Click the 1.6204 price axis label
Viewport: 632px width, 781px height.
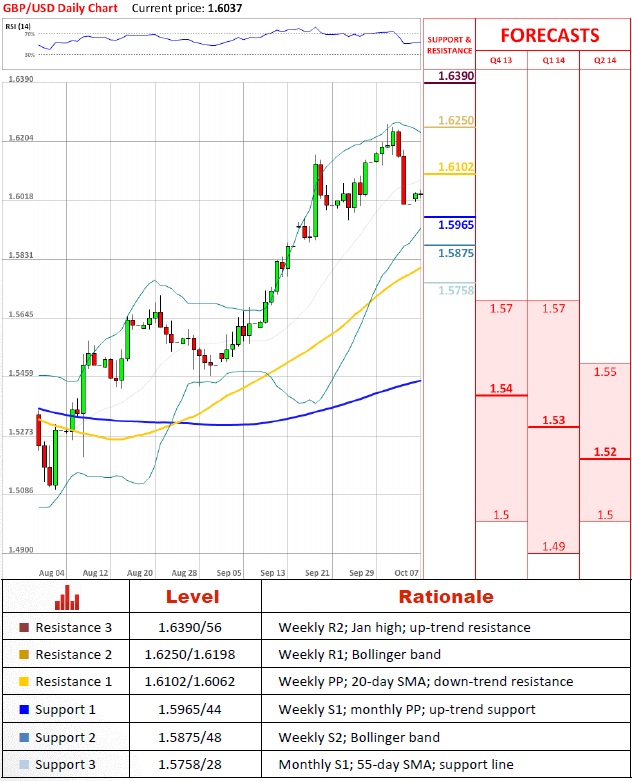pyautogui.click(x=20, y=138)
